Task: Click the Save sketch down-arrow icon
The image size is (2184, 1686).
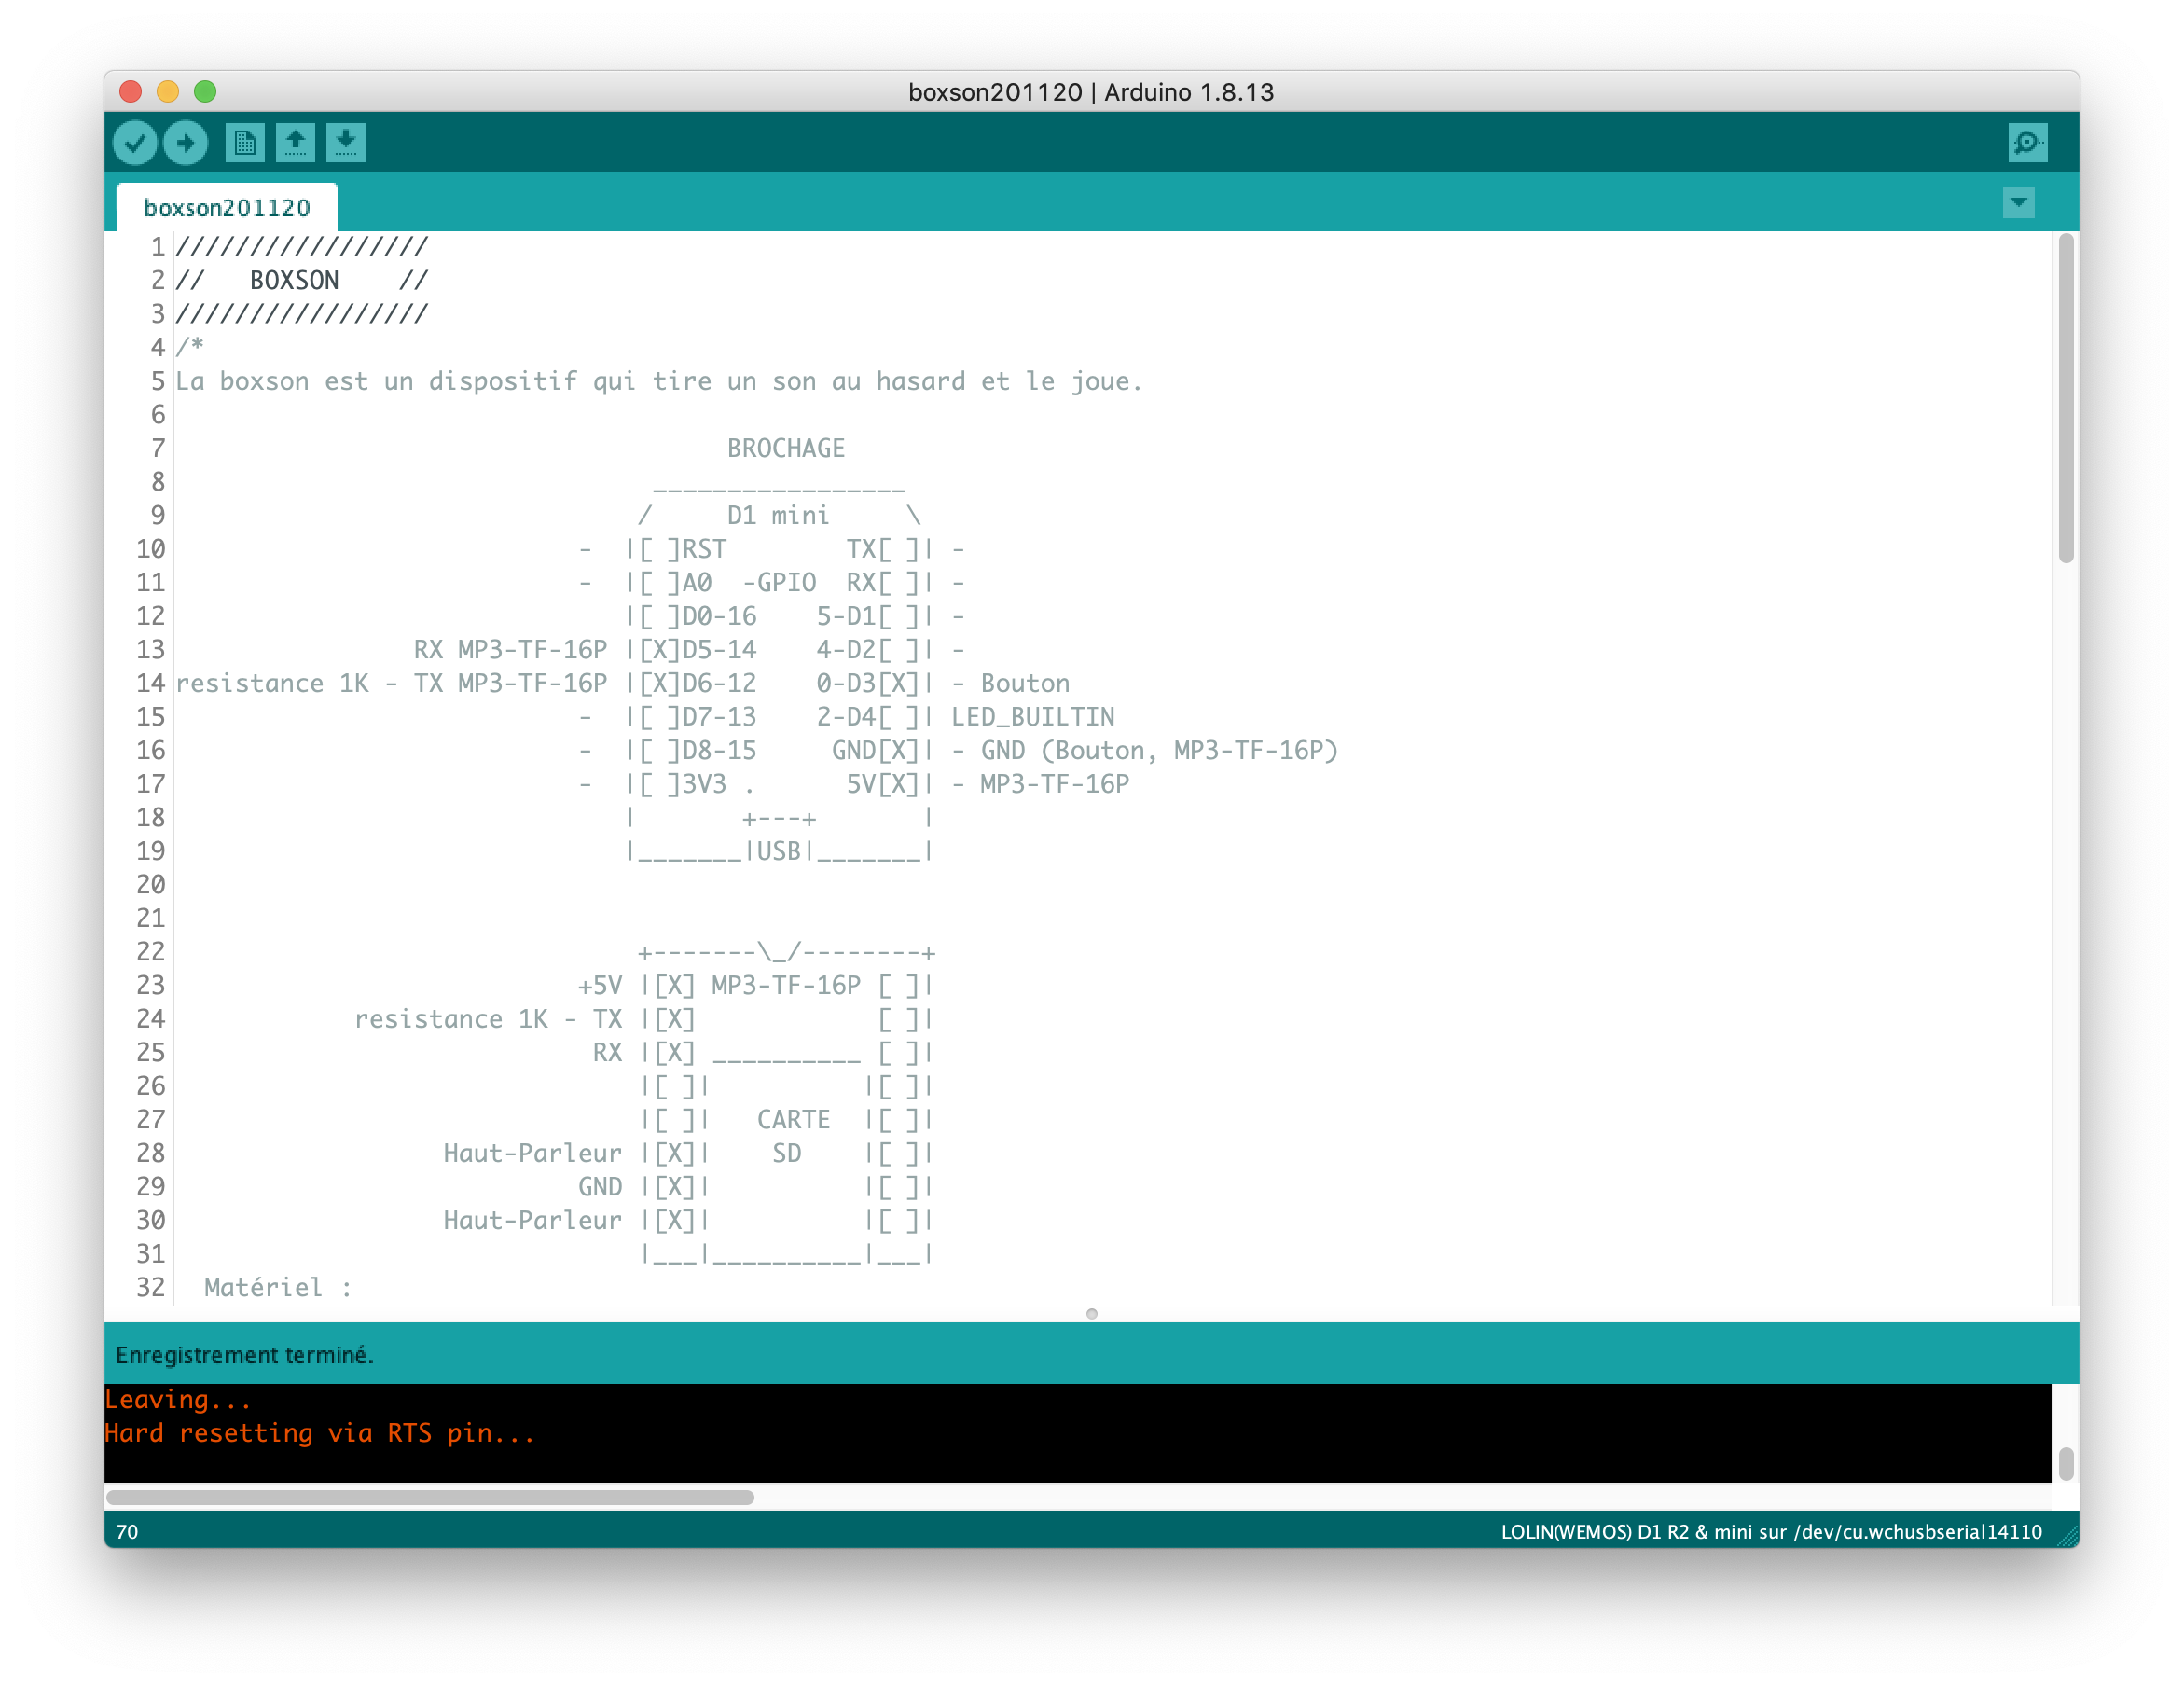Action: tap(346, 143)
